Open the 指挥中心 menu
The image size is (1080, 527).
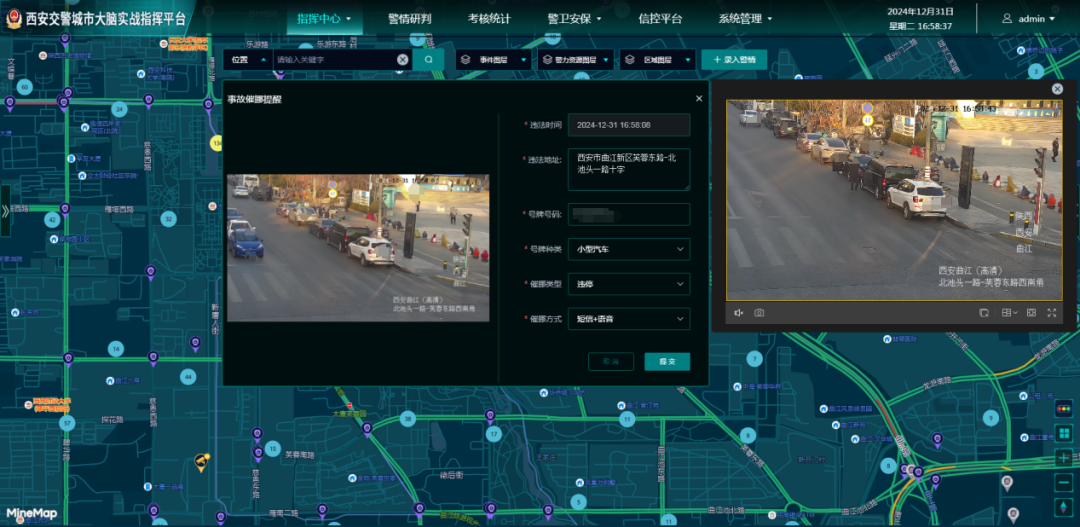(324, 19)
